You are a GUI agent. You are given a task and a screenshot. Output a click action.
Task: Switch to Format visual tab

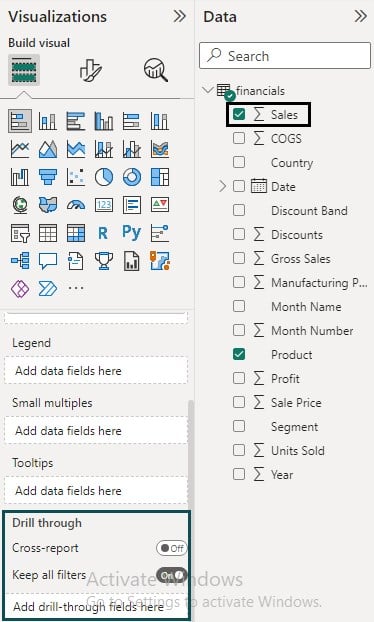(91, 70)
